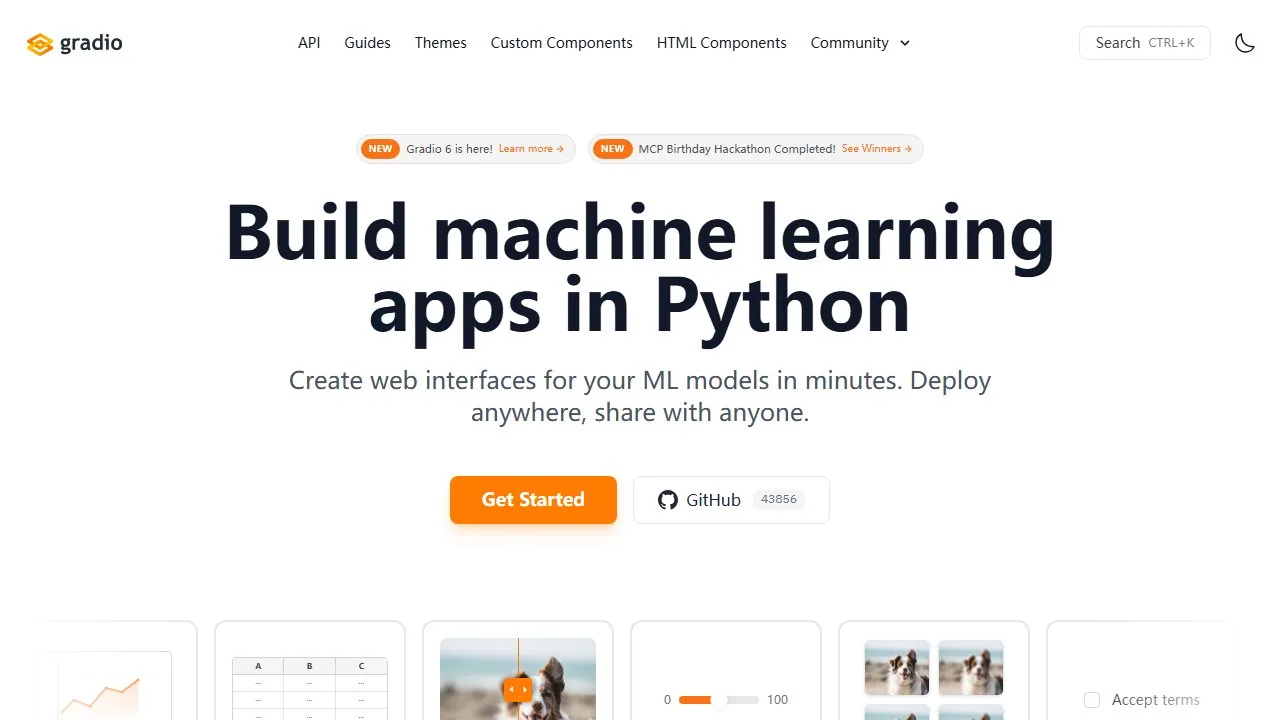Click the Gradio logo in the header

pos(75,43)
